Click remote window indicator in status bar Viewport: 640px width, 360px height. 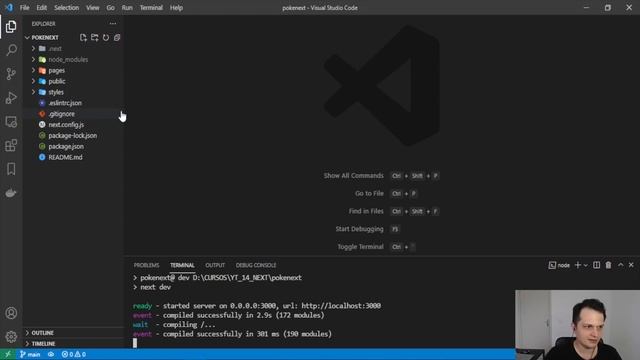pyautogui.click(x=8, y=354)
